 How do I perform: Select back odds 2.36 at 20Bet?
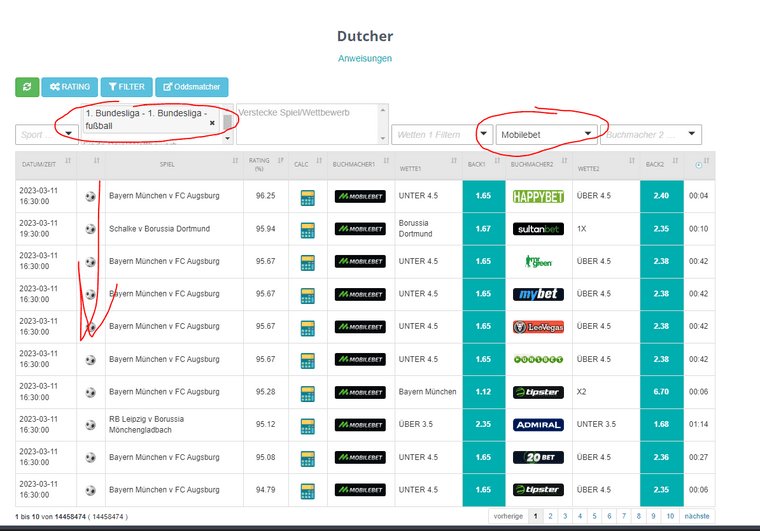[662, 457]
